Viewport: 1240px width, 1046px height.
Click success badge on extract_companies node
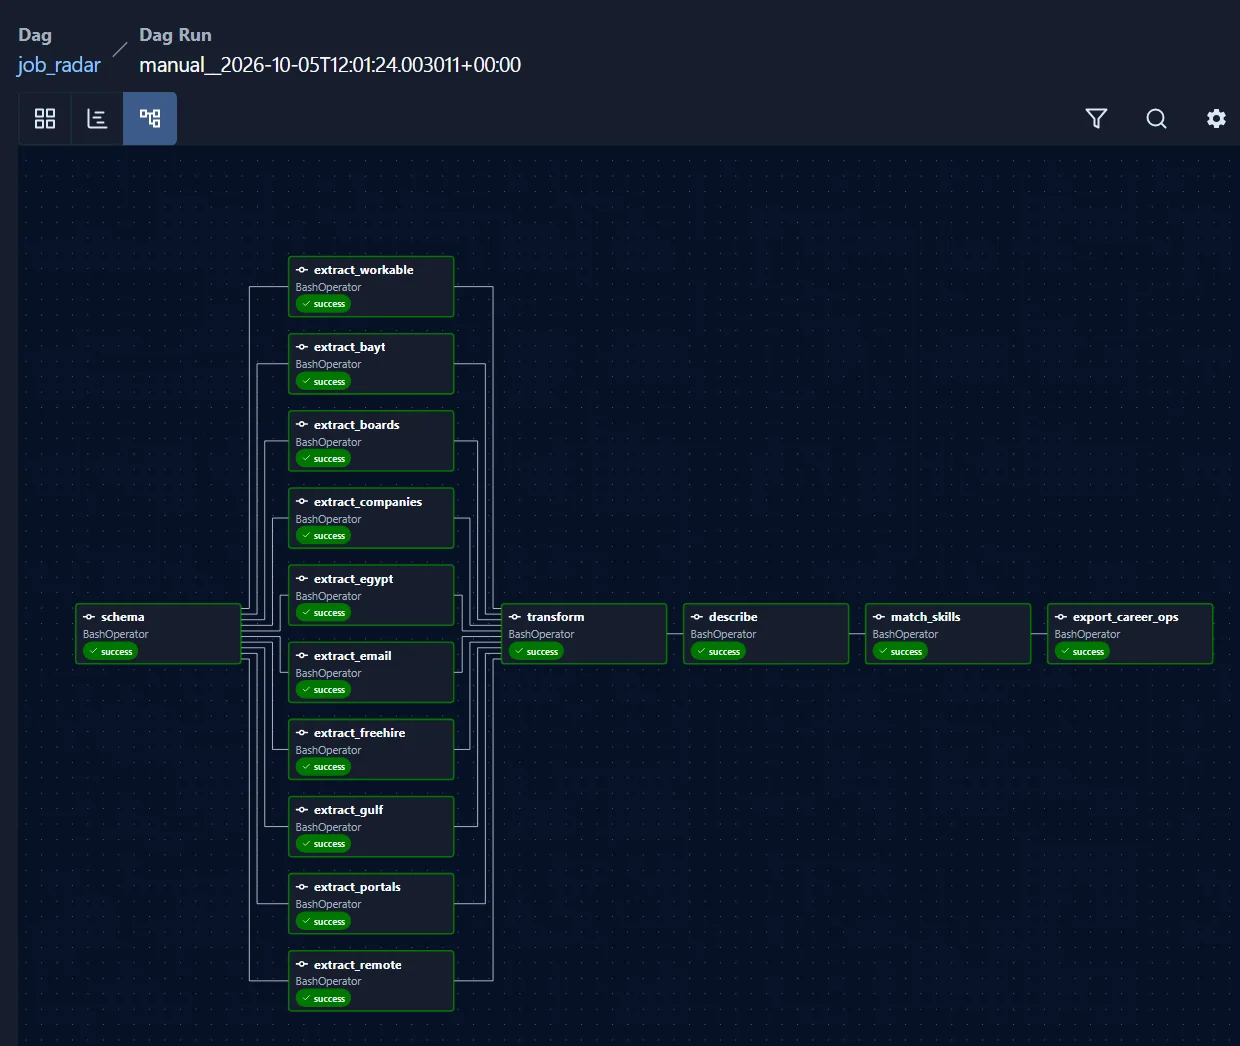[323, 536]
